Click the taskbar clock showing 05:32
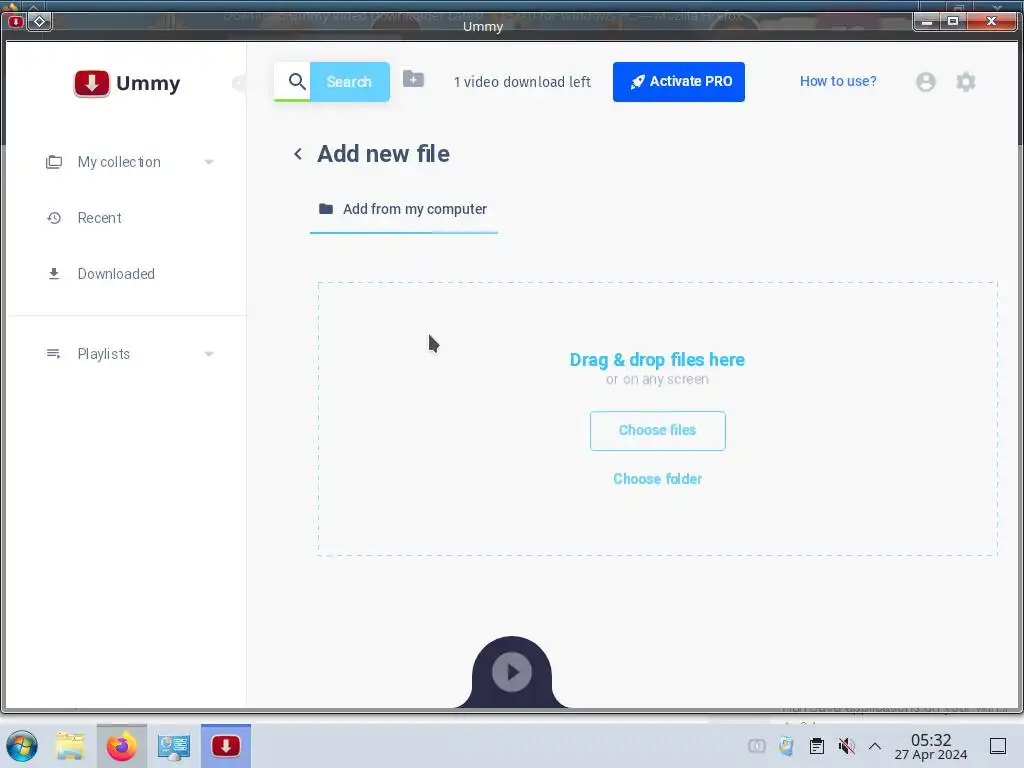Image resolution: width=1024 pixels, height=768 pixels. (931, 746)
